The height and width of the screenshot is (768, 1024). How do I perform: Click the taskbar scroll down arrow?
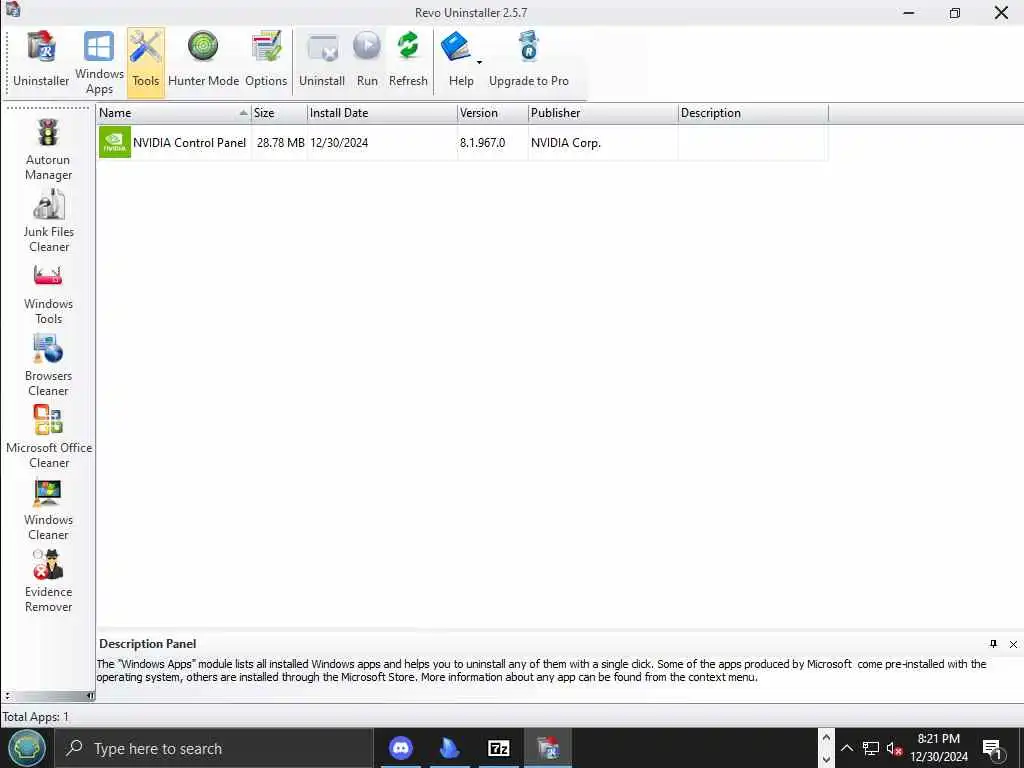click(x=826, y=759)
